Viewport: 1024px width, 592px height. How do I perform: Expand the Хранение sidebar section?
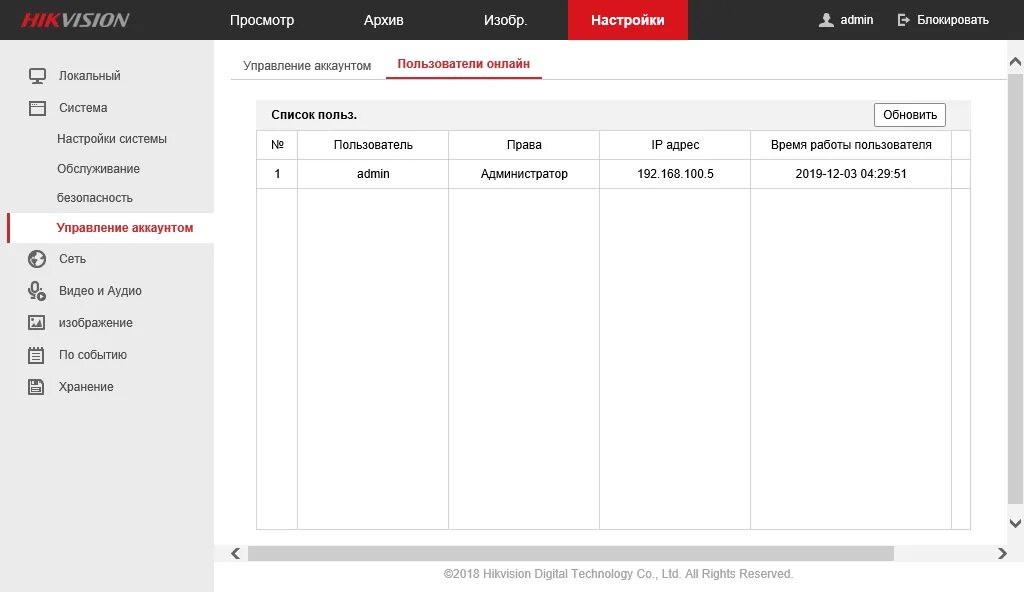(86, 387)
